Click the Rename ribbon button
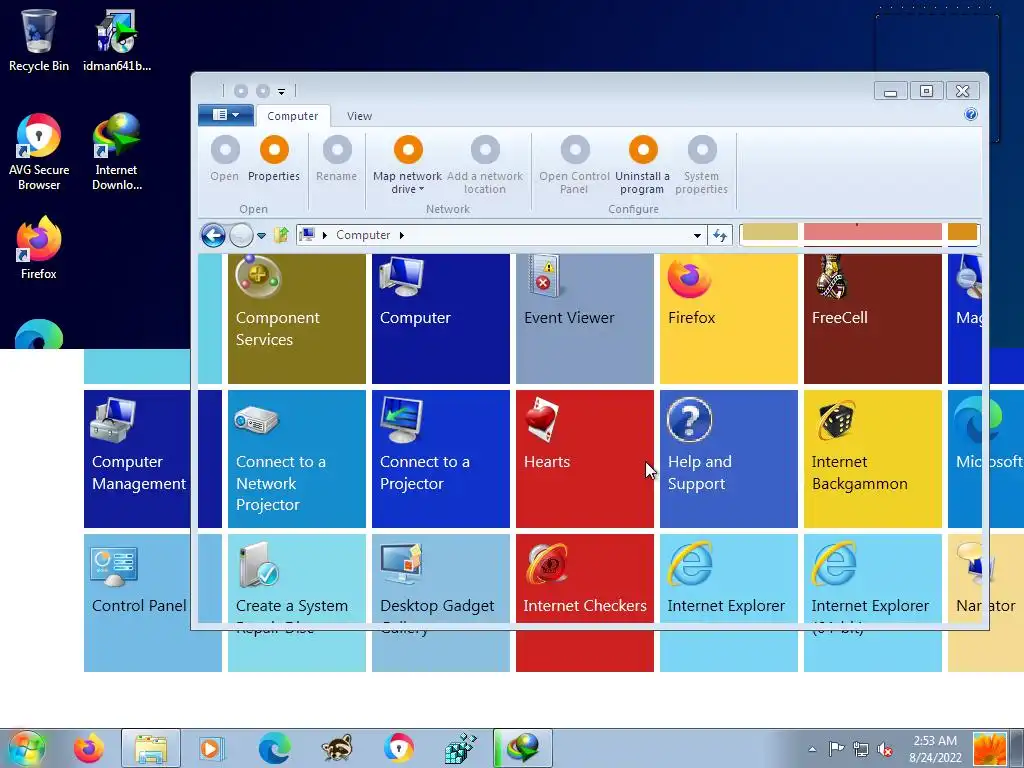 pos(336,159)
